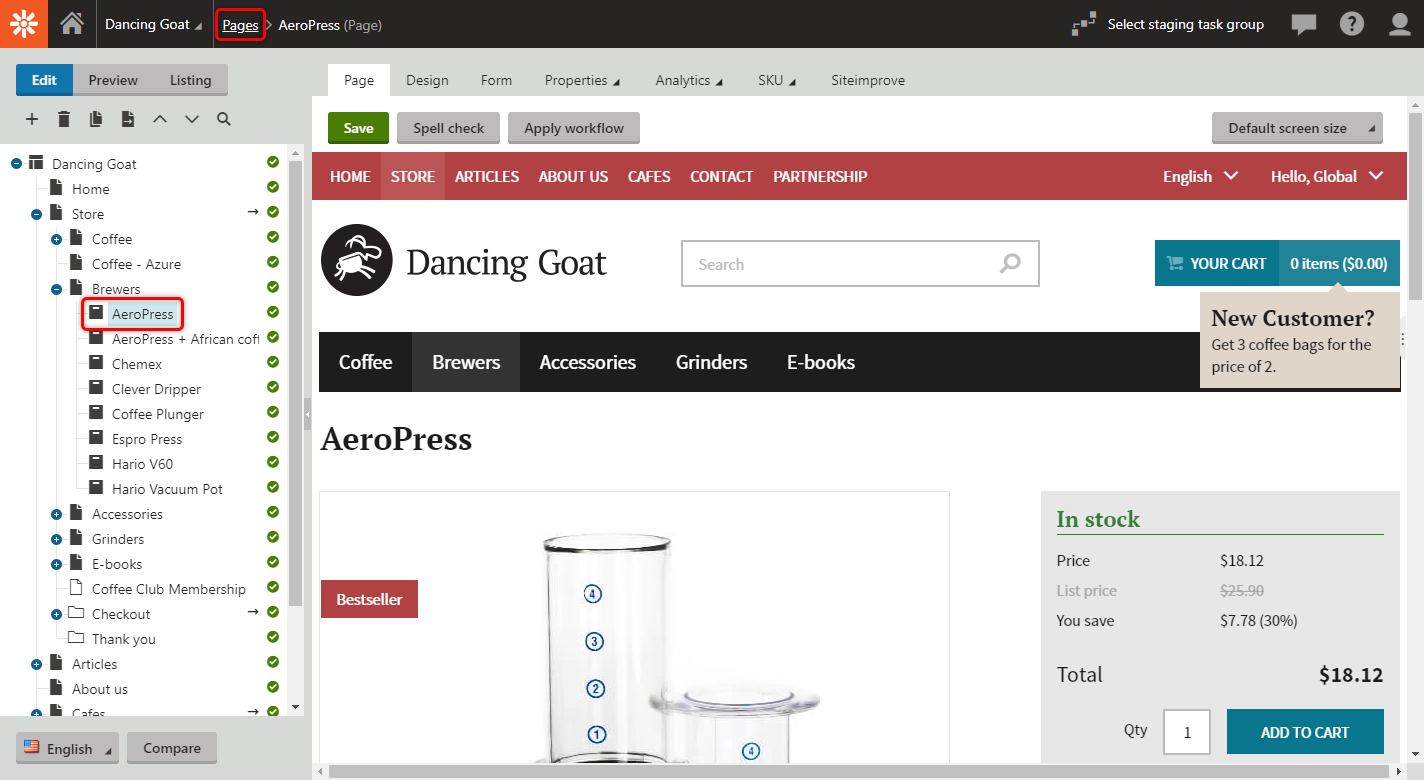Click redirect arrow icon beside Store

253,212
